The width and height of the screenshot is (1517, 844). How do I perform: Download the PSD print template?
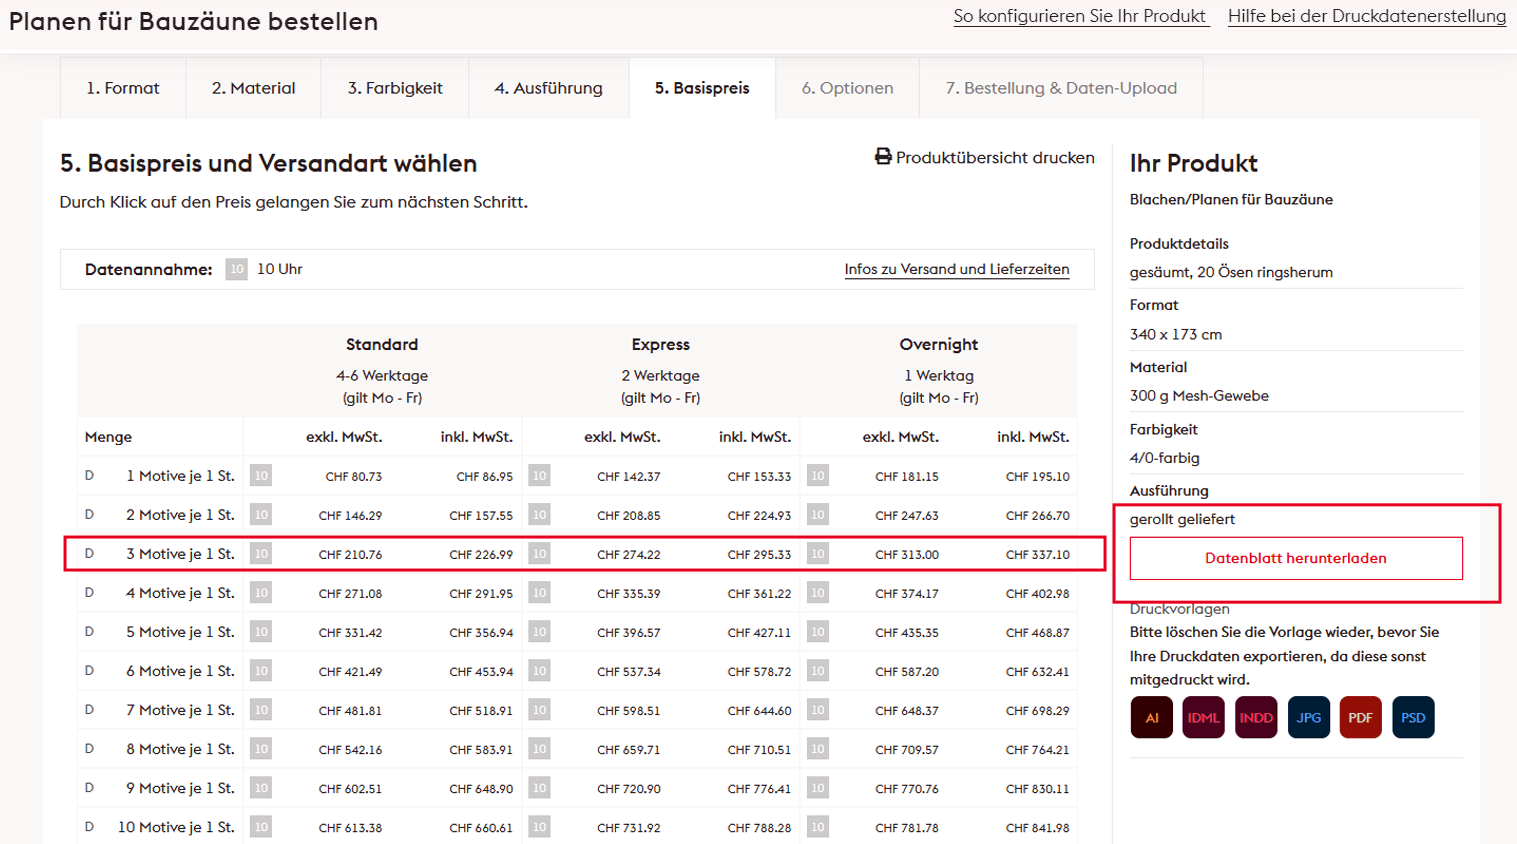[1413, 718]
